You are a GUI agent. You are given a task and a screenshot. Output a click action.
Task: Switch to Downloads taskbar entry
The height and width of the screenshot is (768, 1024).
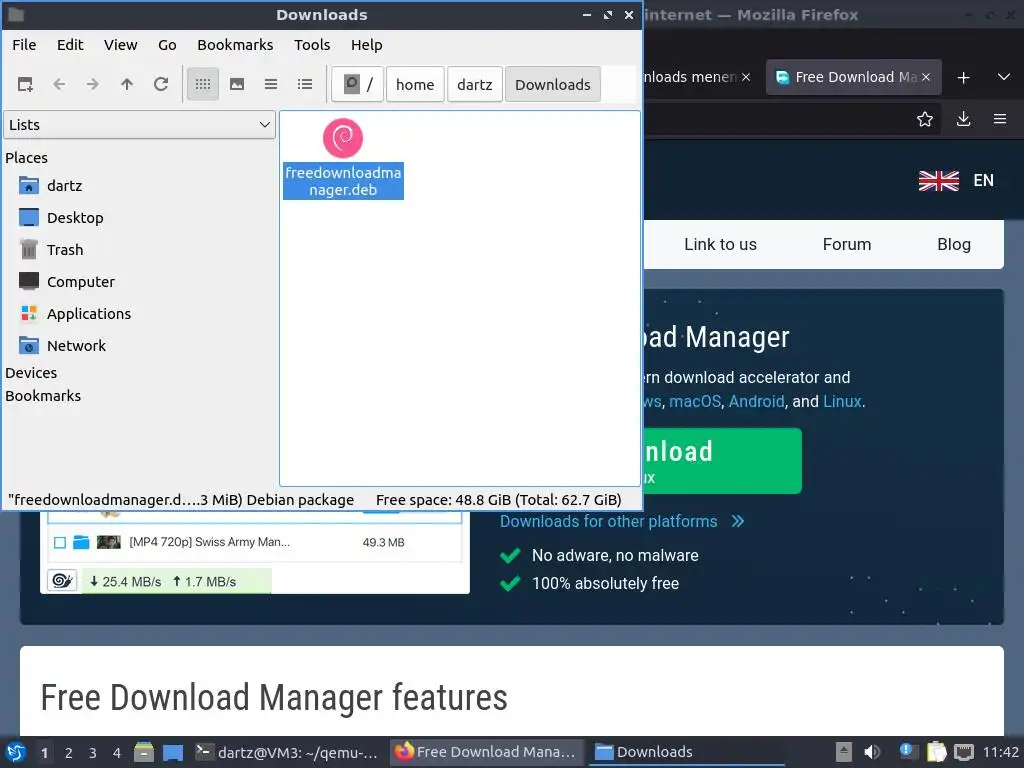[686, 752]
